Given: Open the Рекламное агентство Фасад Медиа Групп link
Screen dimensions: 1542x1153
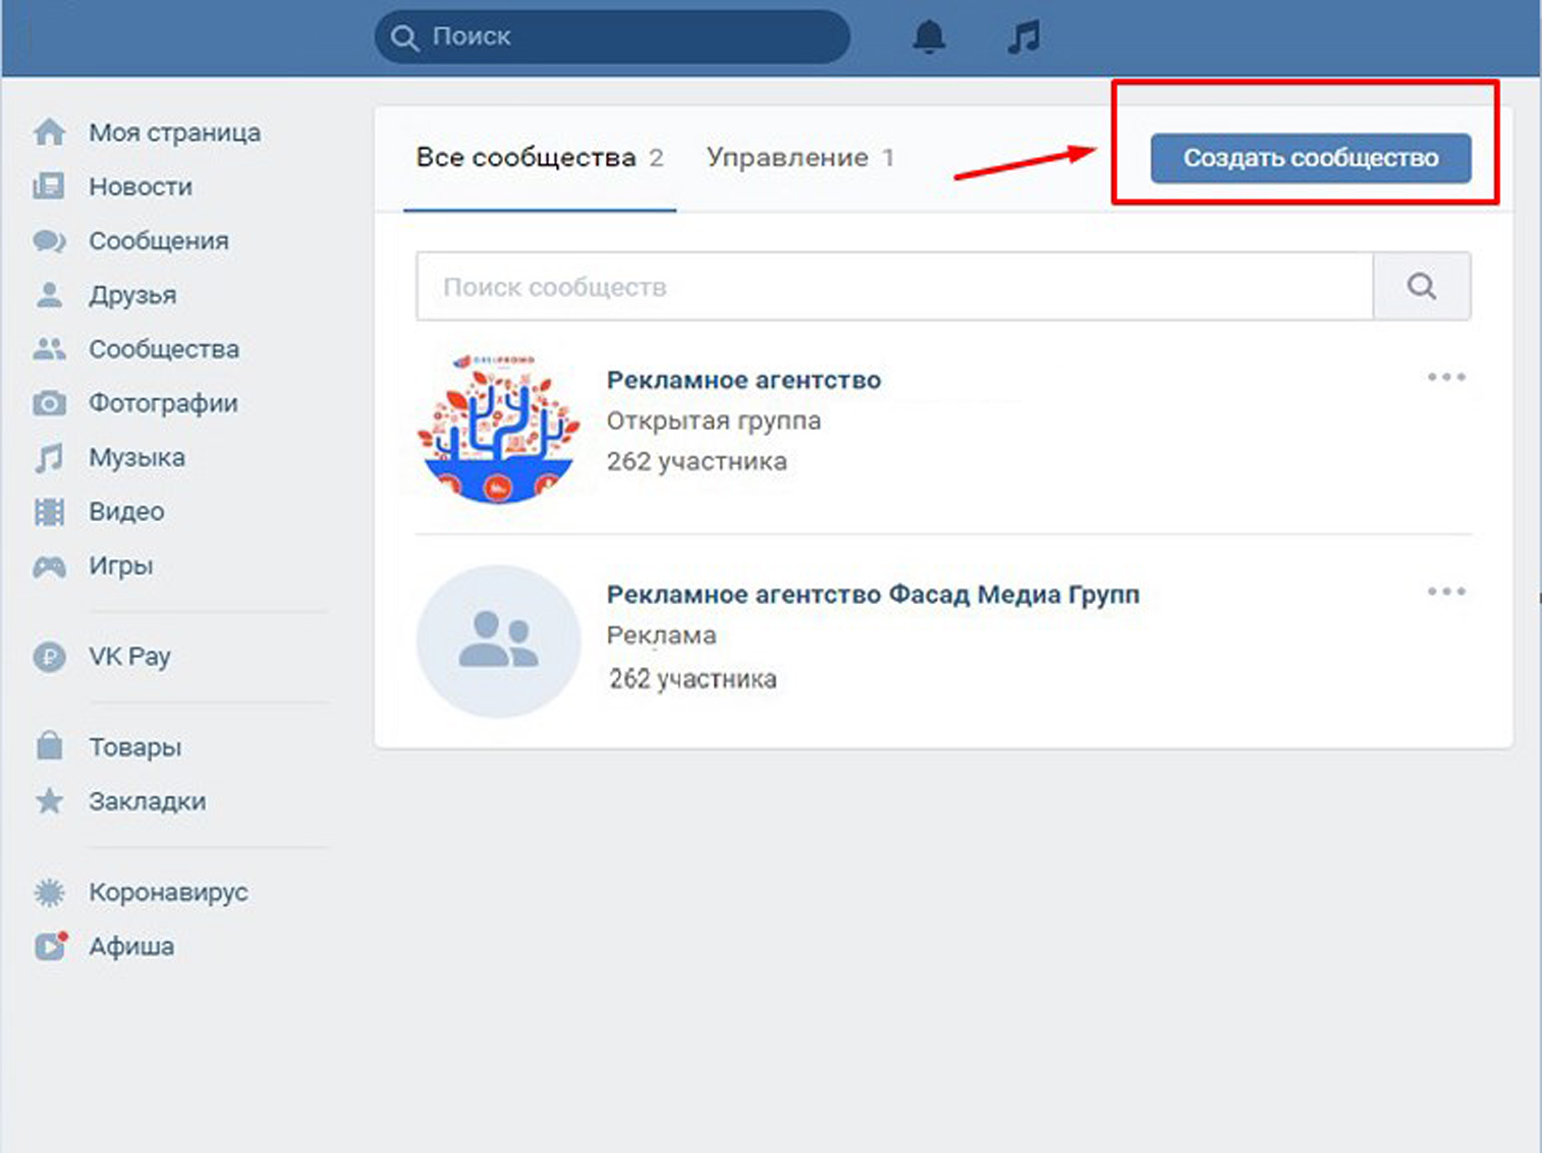Looking at the screenshot, I should click(872, 594).
